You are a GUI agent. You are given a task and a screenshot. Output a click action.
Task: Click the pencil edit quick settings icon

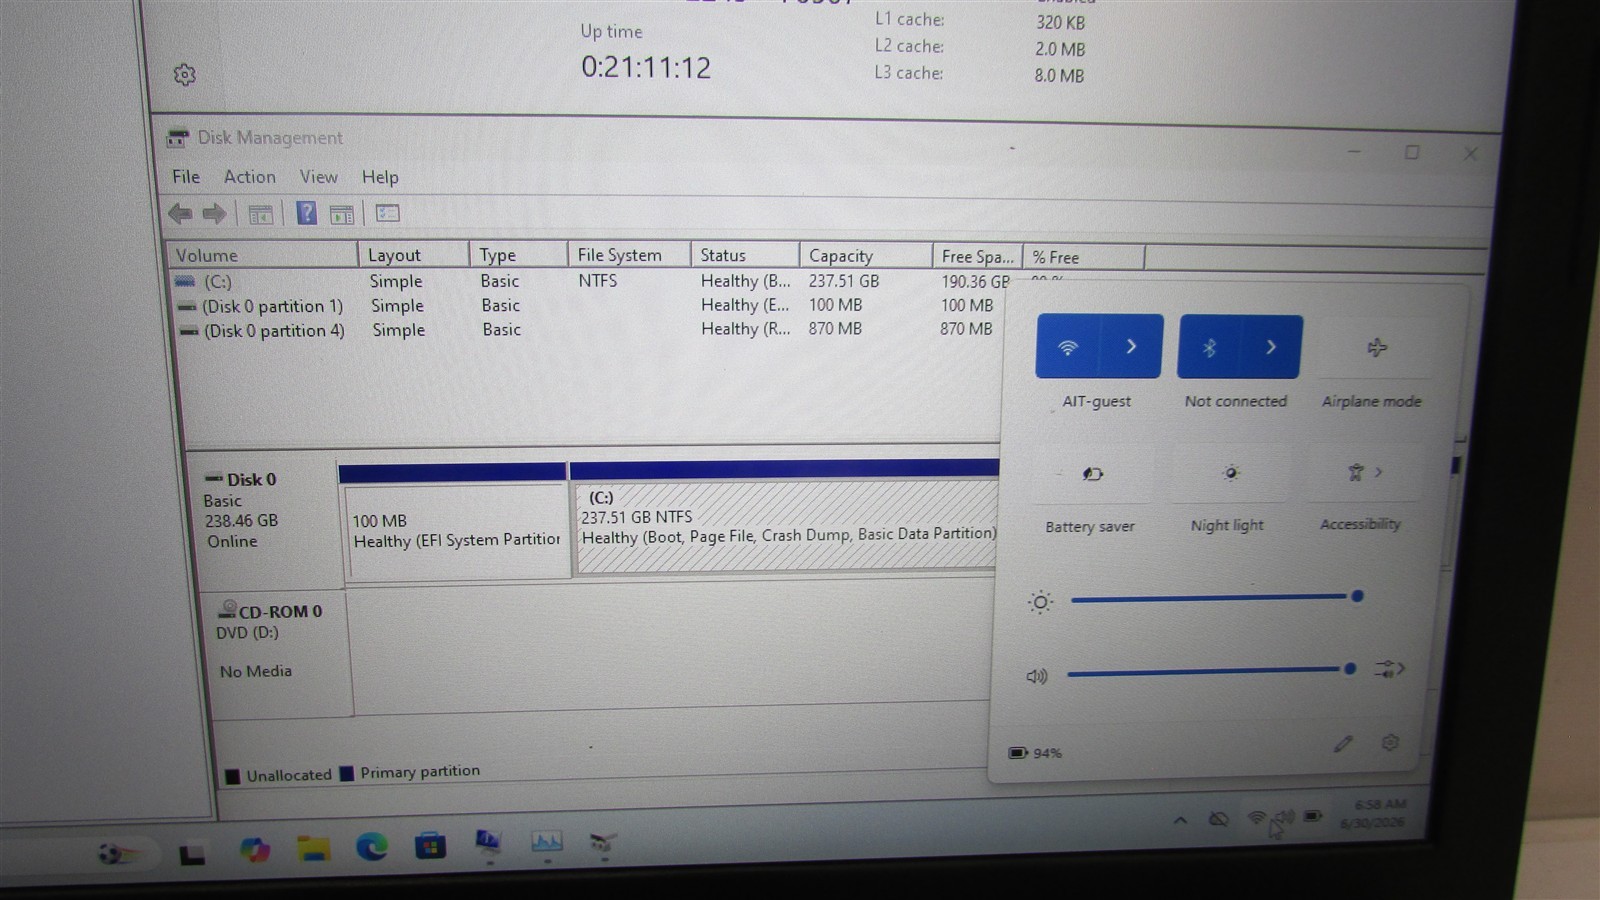click(x=1343, y=744)
